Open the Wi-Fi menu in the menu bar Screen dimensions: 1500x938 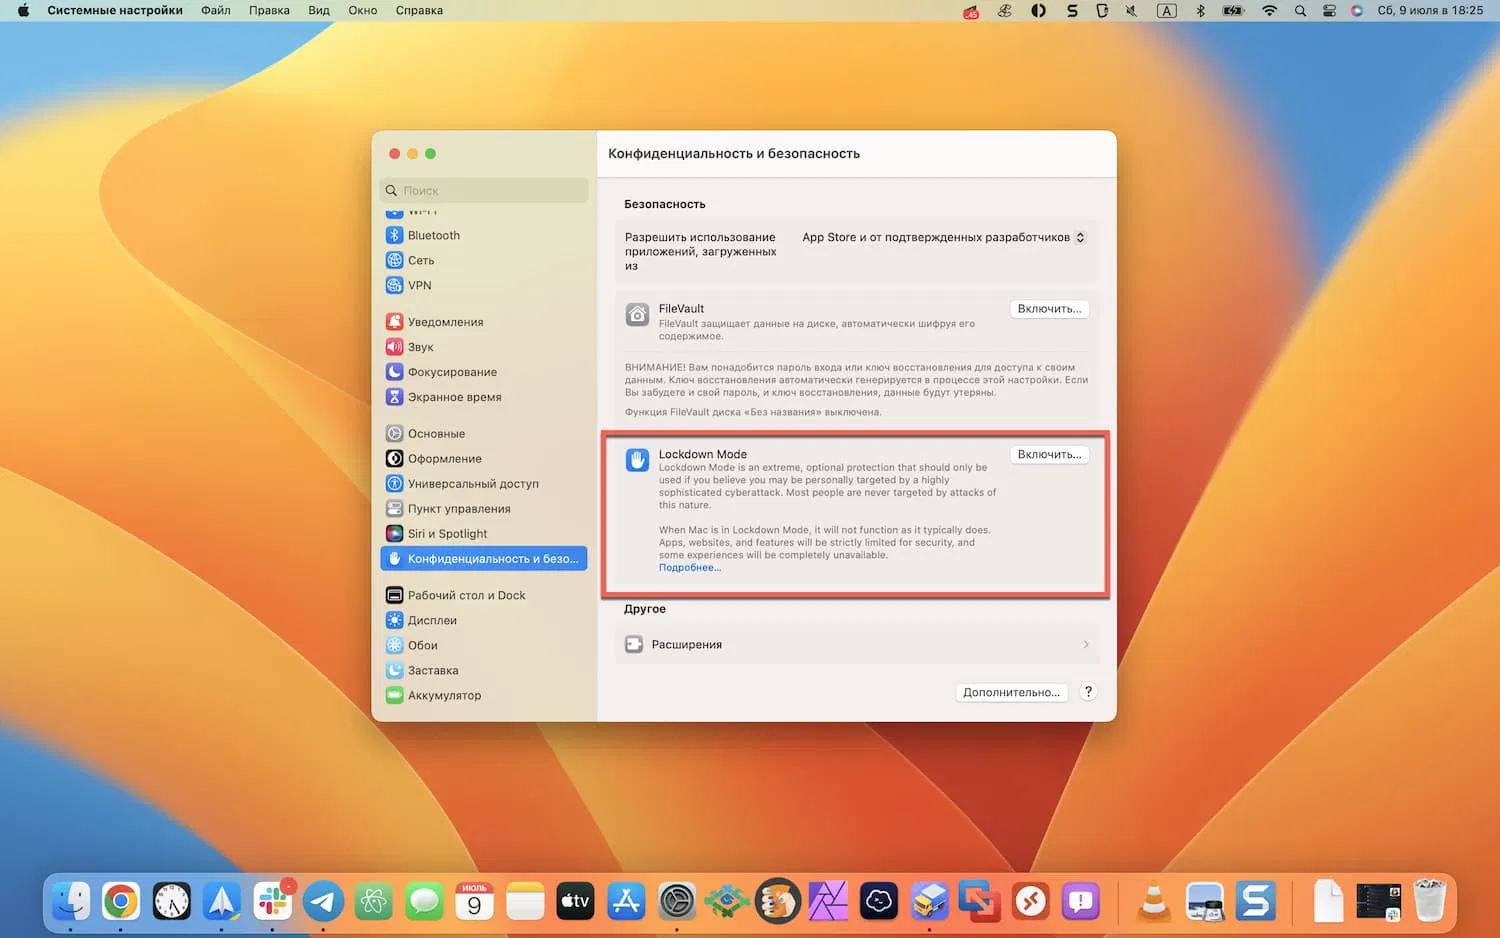1270,11
